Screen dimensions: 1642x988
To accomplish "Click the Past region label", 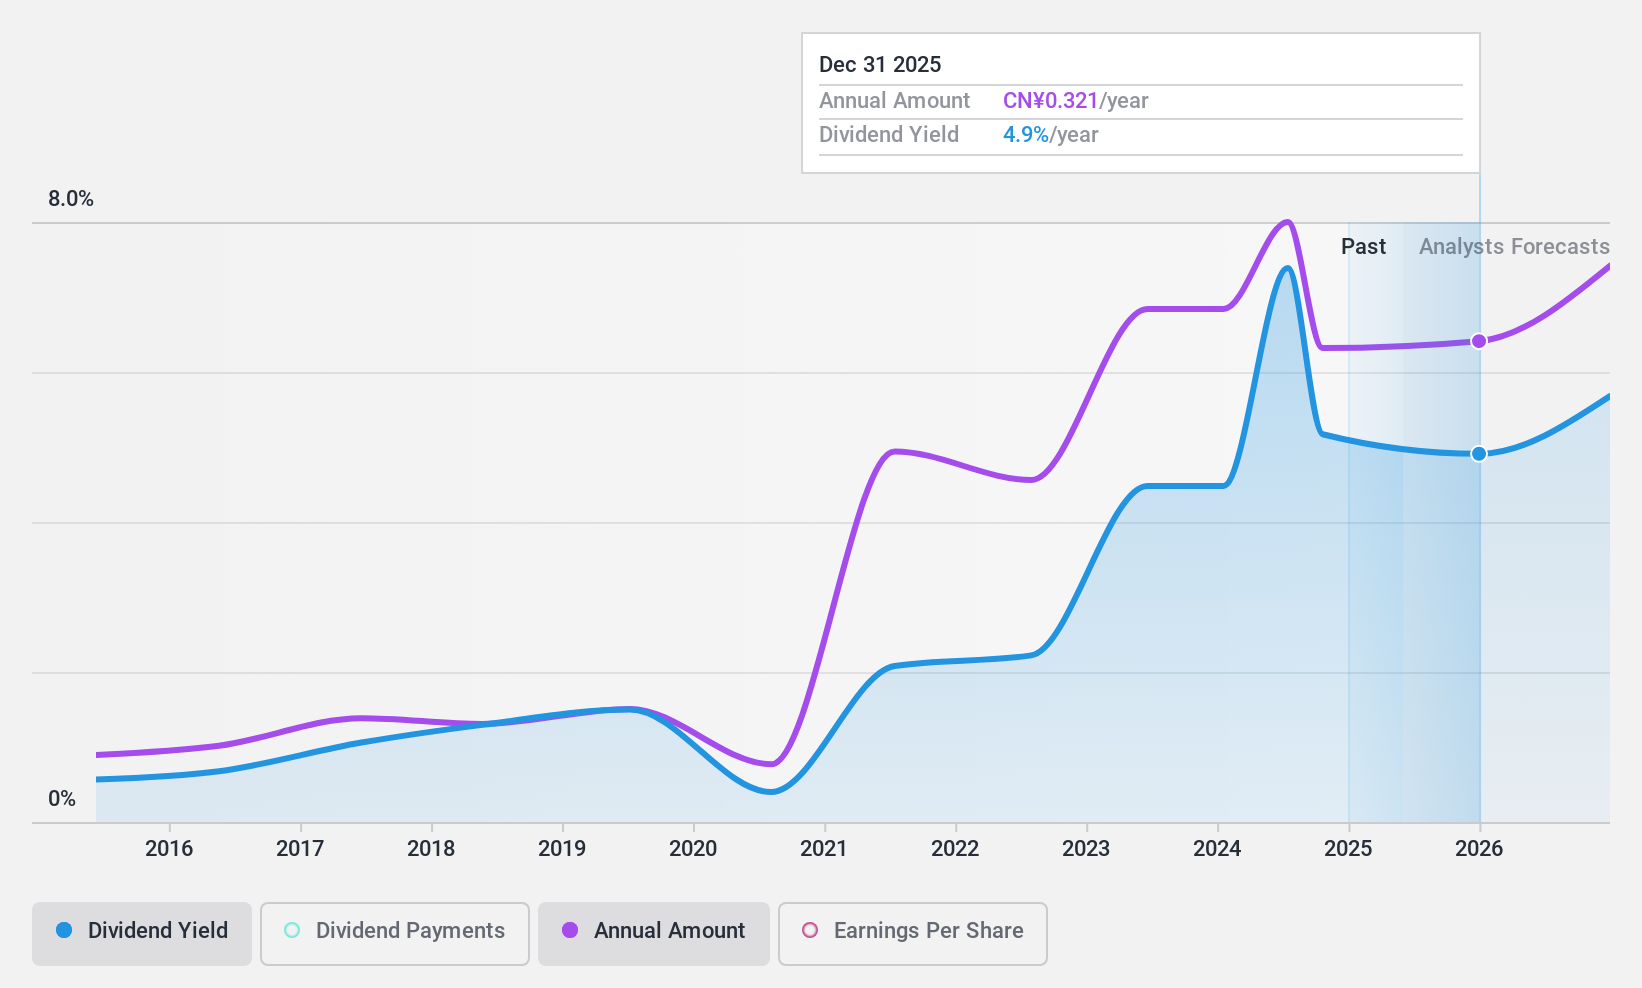I will pos(1363,247).
